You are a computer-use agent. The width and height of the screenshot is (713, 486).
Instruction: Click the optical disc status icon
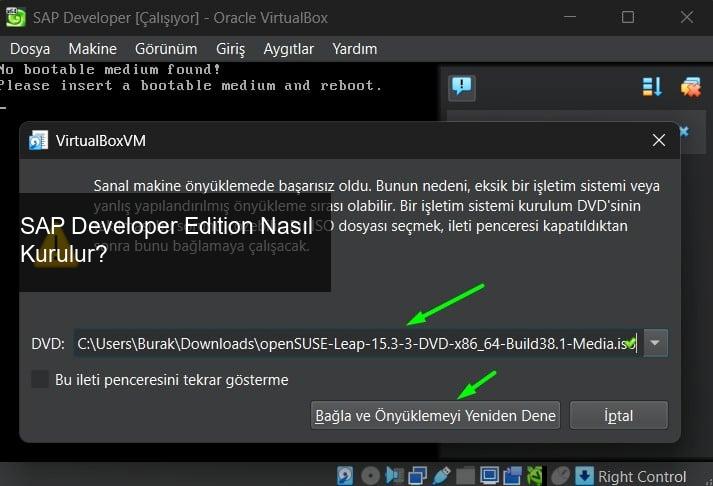pyautogui.click(x=370, y=476)
